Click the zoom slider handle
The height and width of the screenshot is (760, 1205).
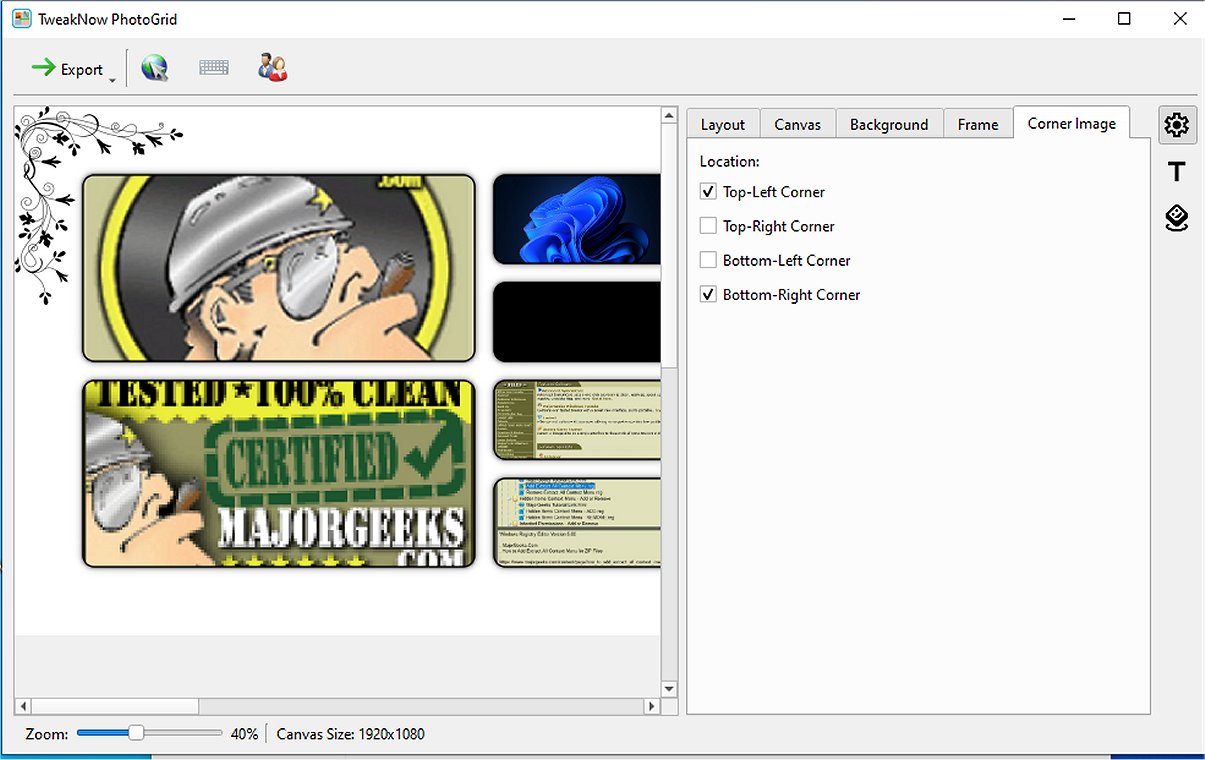pos(136,733)
